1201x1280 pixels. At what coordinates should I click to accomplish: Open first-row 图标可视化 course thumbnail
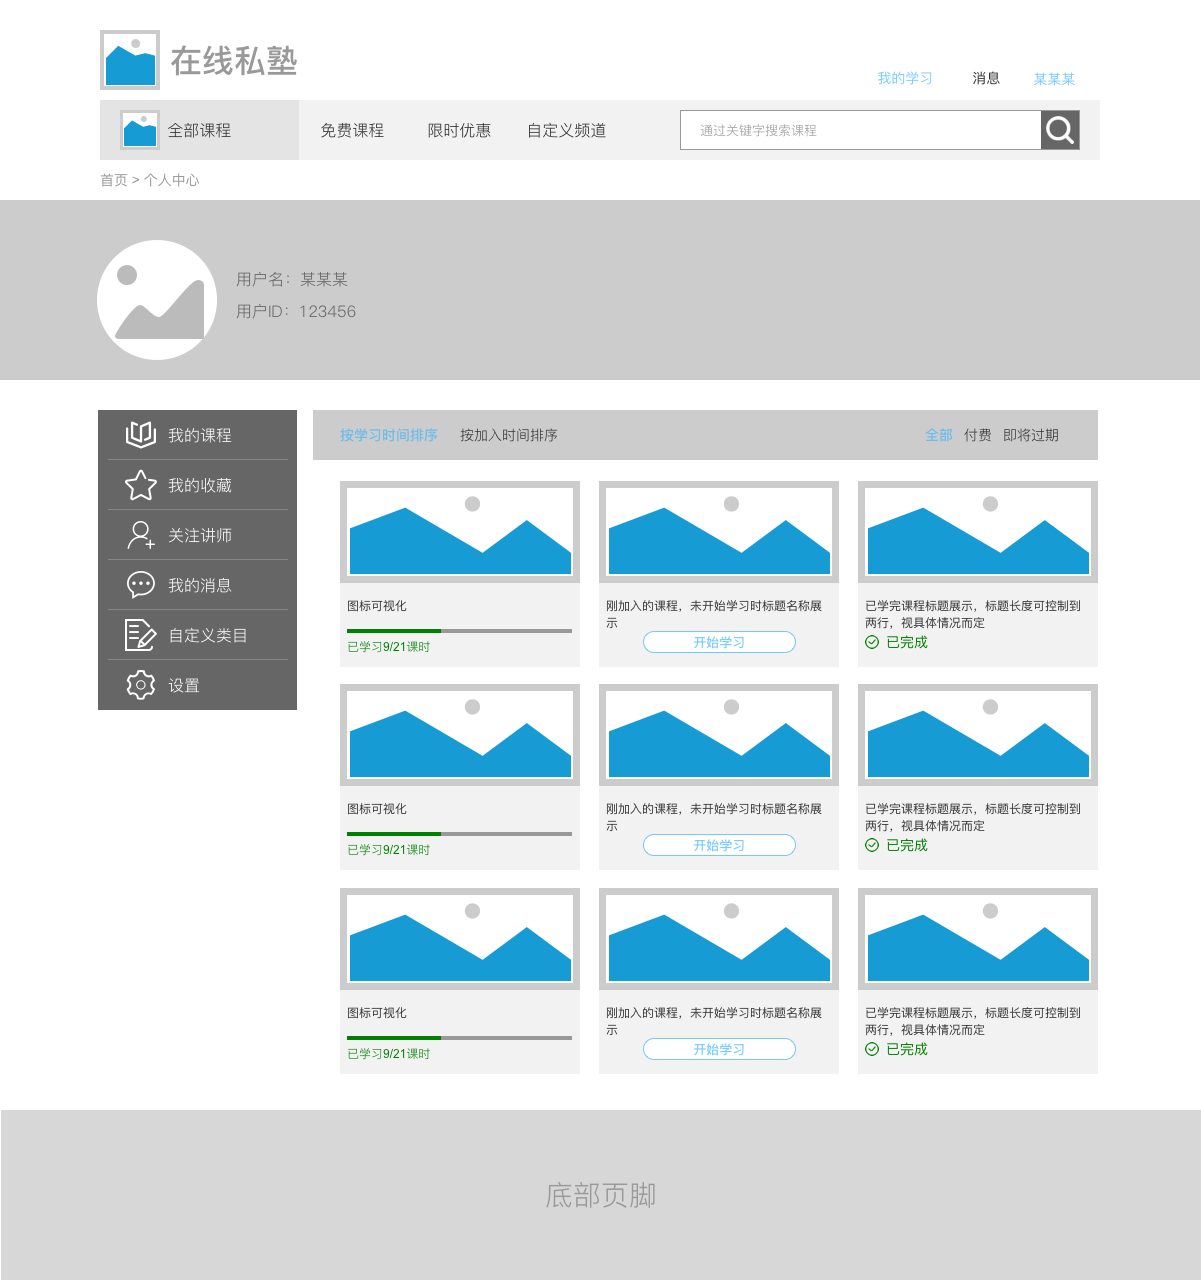pyautogui.click(x=460, y=532)
